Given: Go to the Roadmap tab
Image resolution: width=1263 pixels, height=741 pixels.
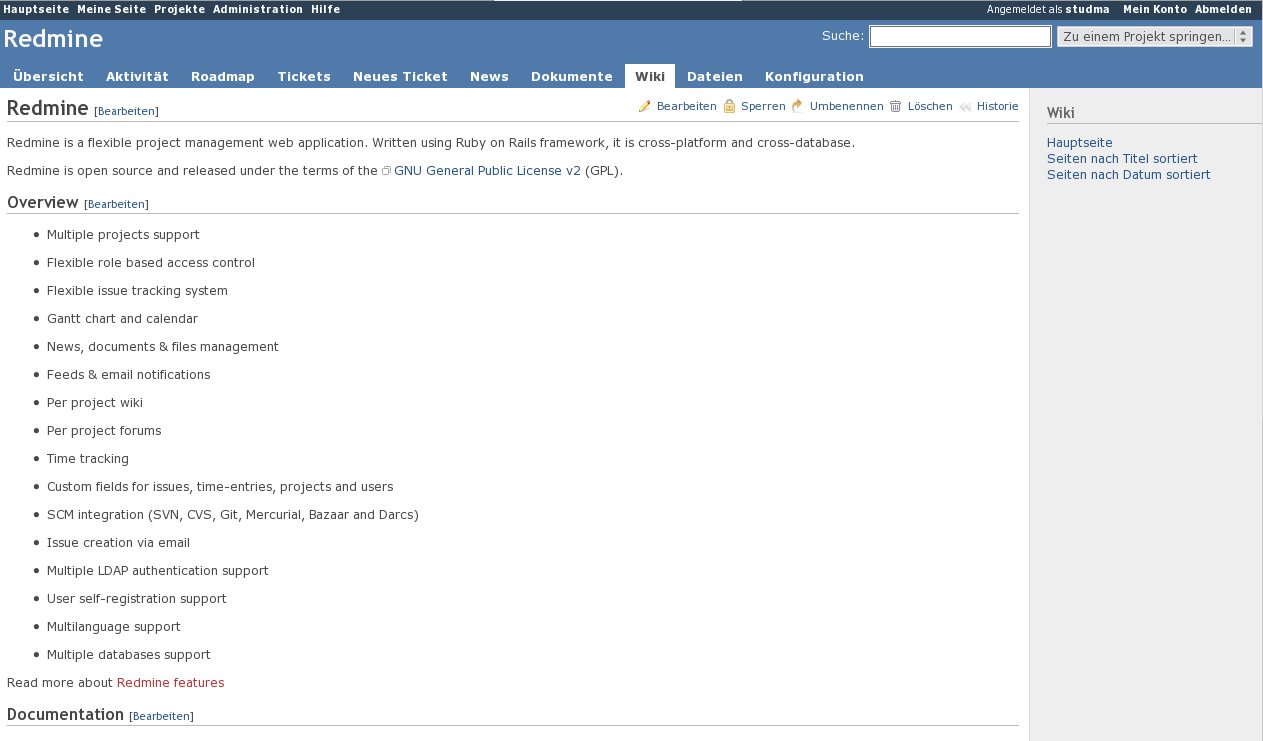Looking at the screenshot, I should pyautogui.click(x=223, y=76).
